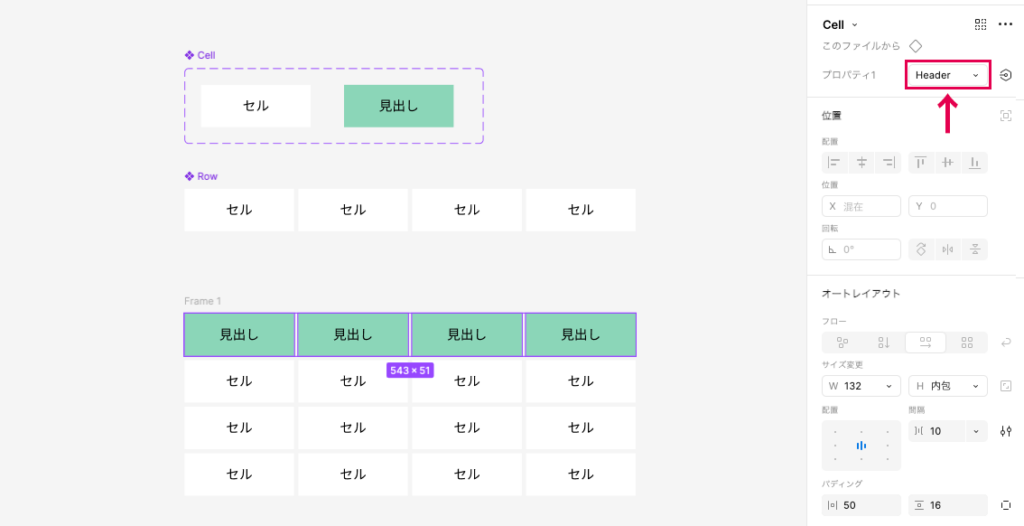
Task: Align bottom edges icon
Action: pos(974,162)
